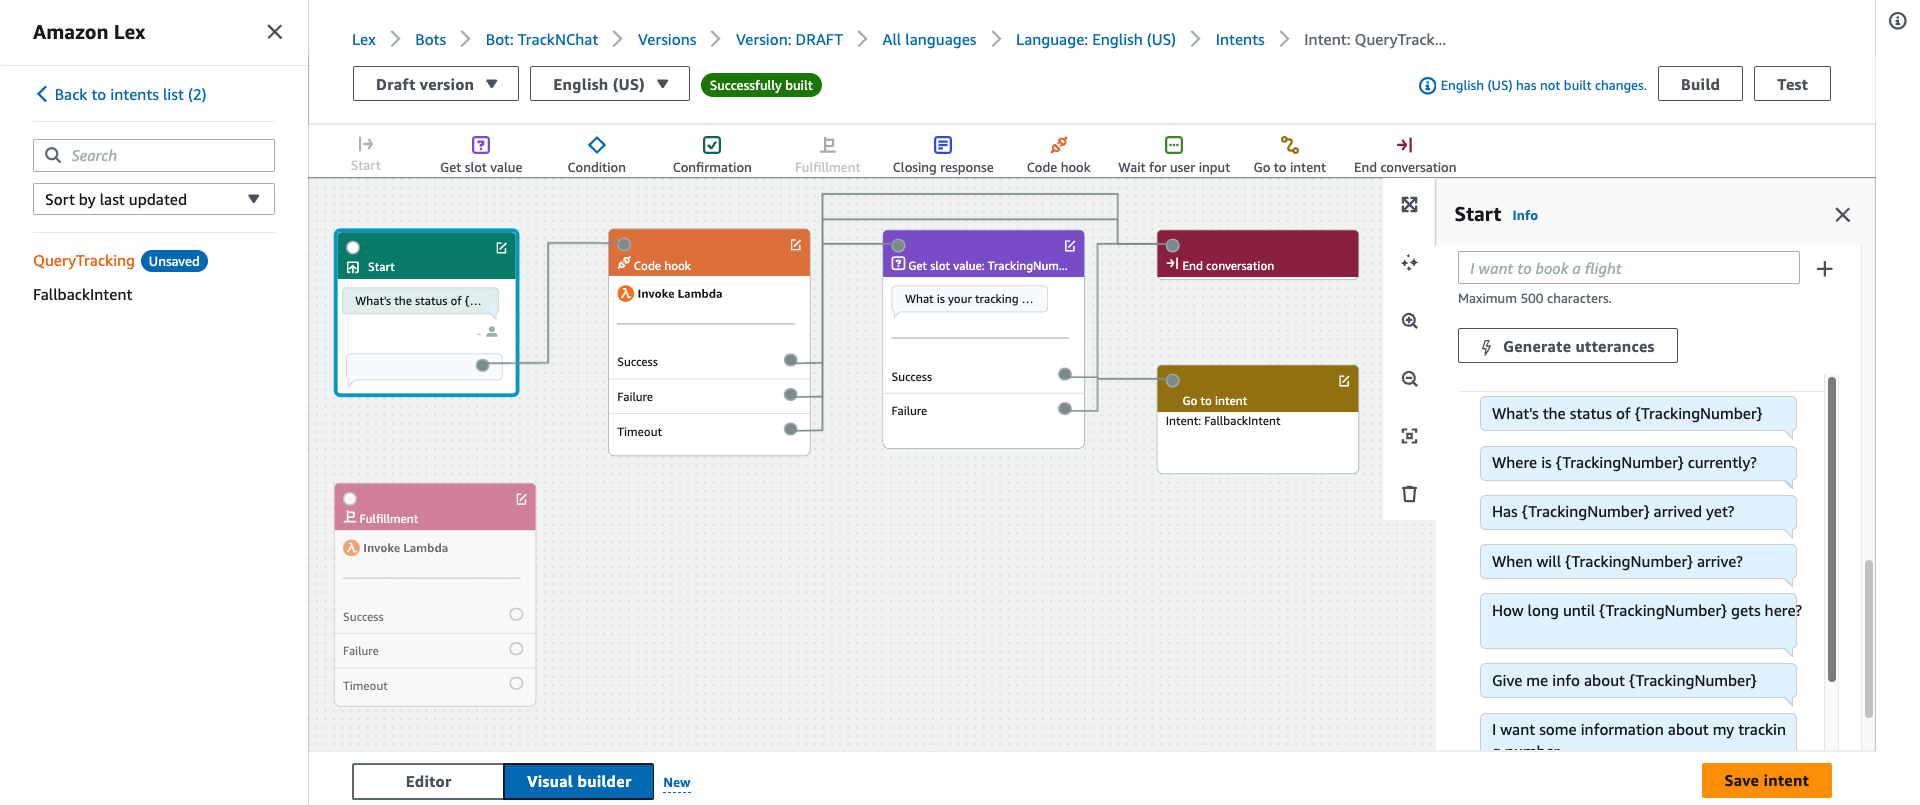
Task: Add a Confirmation block from toolbar
Action: 712,154
